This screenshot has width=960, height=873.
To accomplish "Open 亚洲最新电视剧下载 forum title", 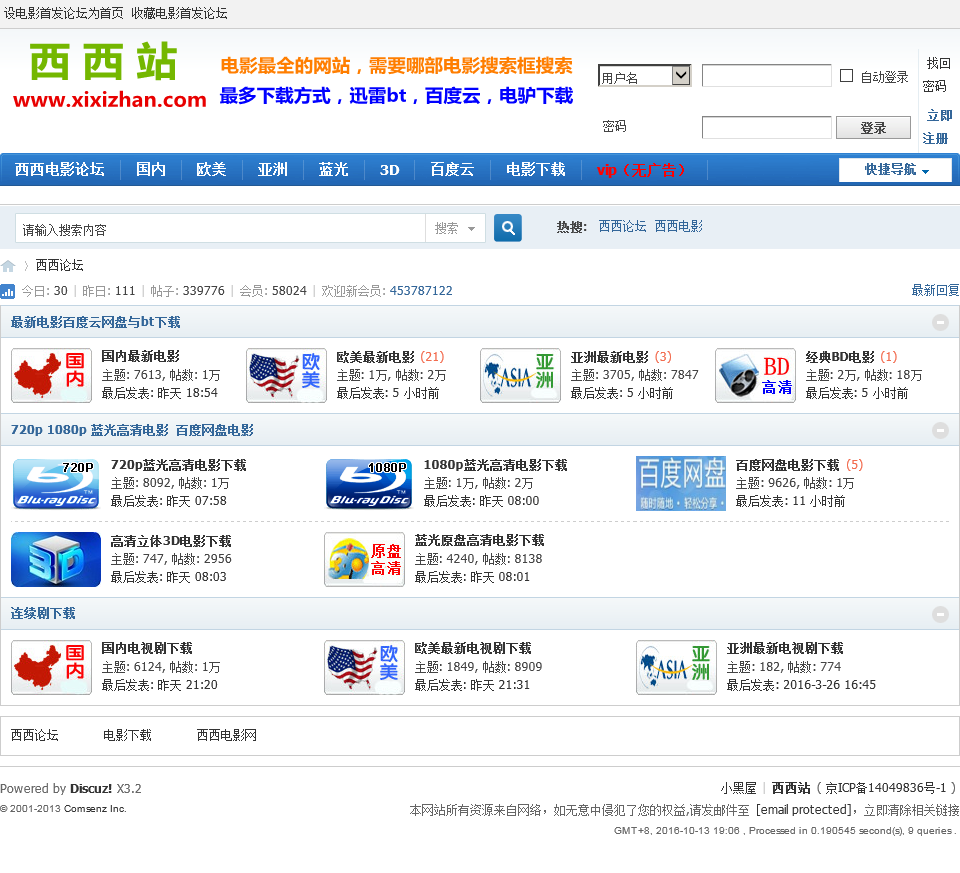I will coord(785,648).
